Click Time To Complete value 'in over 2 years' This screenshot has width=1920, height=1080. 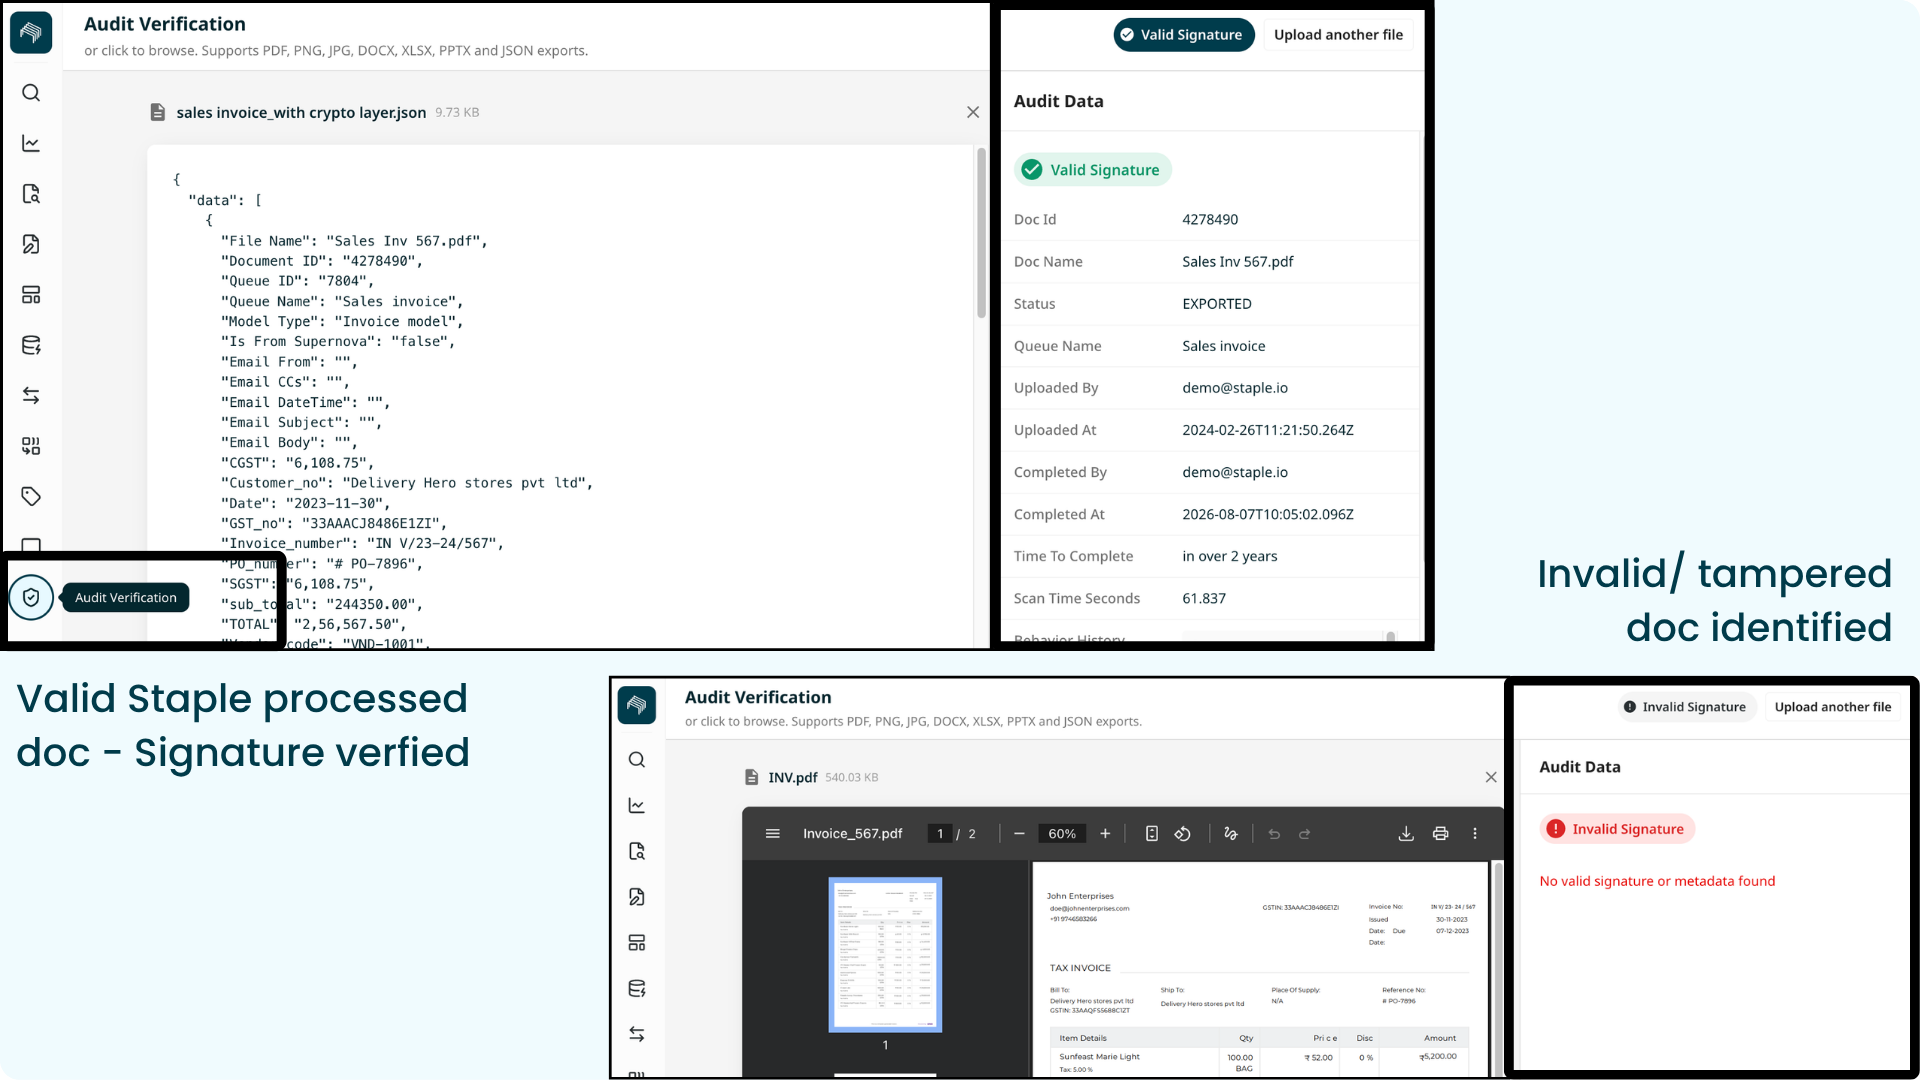[x=1229, y=557]
